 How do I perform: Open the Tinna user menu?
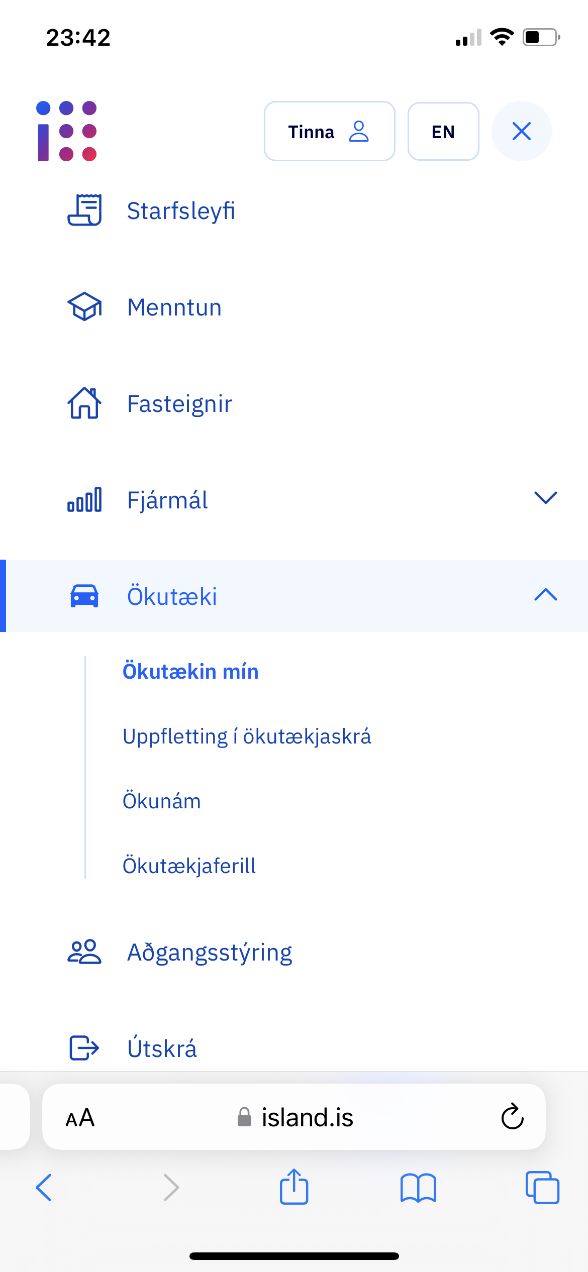[x=329, y=131]
